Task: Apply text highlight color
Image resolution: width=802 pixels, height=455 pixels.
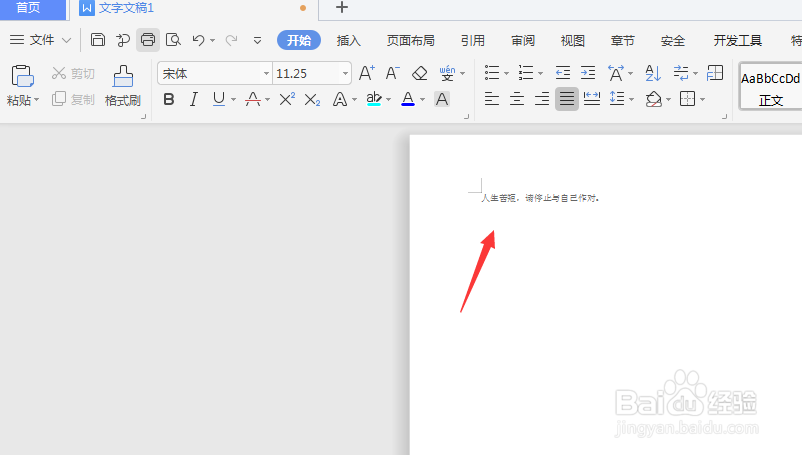Action: click(374, 99)
